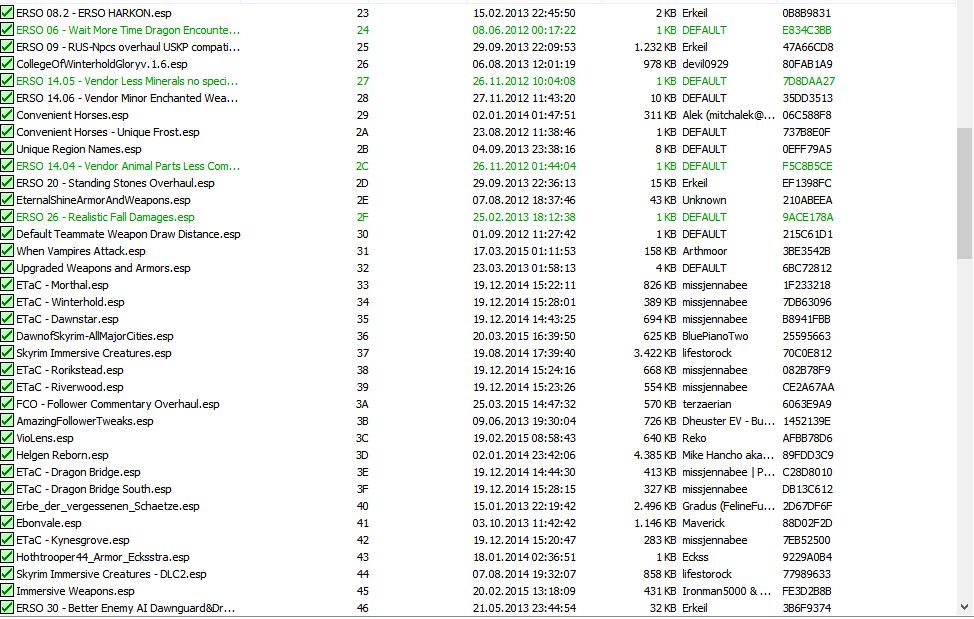Select ERSO 26 - Realistic Fall Damages.esp
The image size is (974, 619).
pos(105,217)
